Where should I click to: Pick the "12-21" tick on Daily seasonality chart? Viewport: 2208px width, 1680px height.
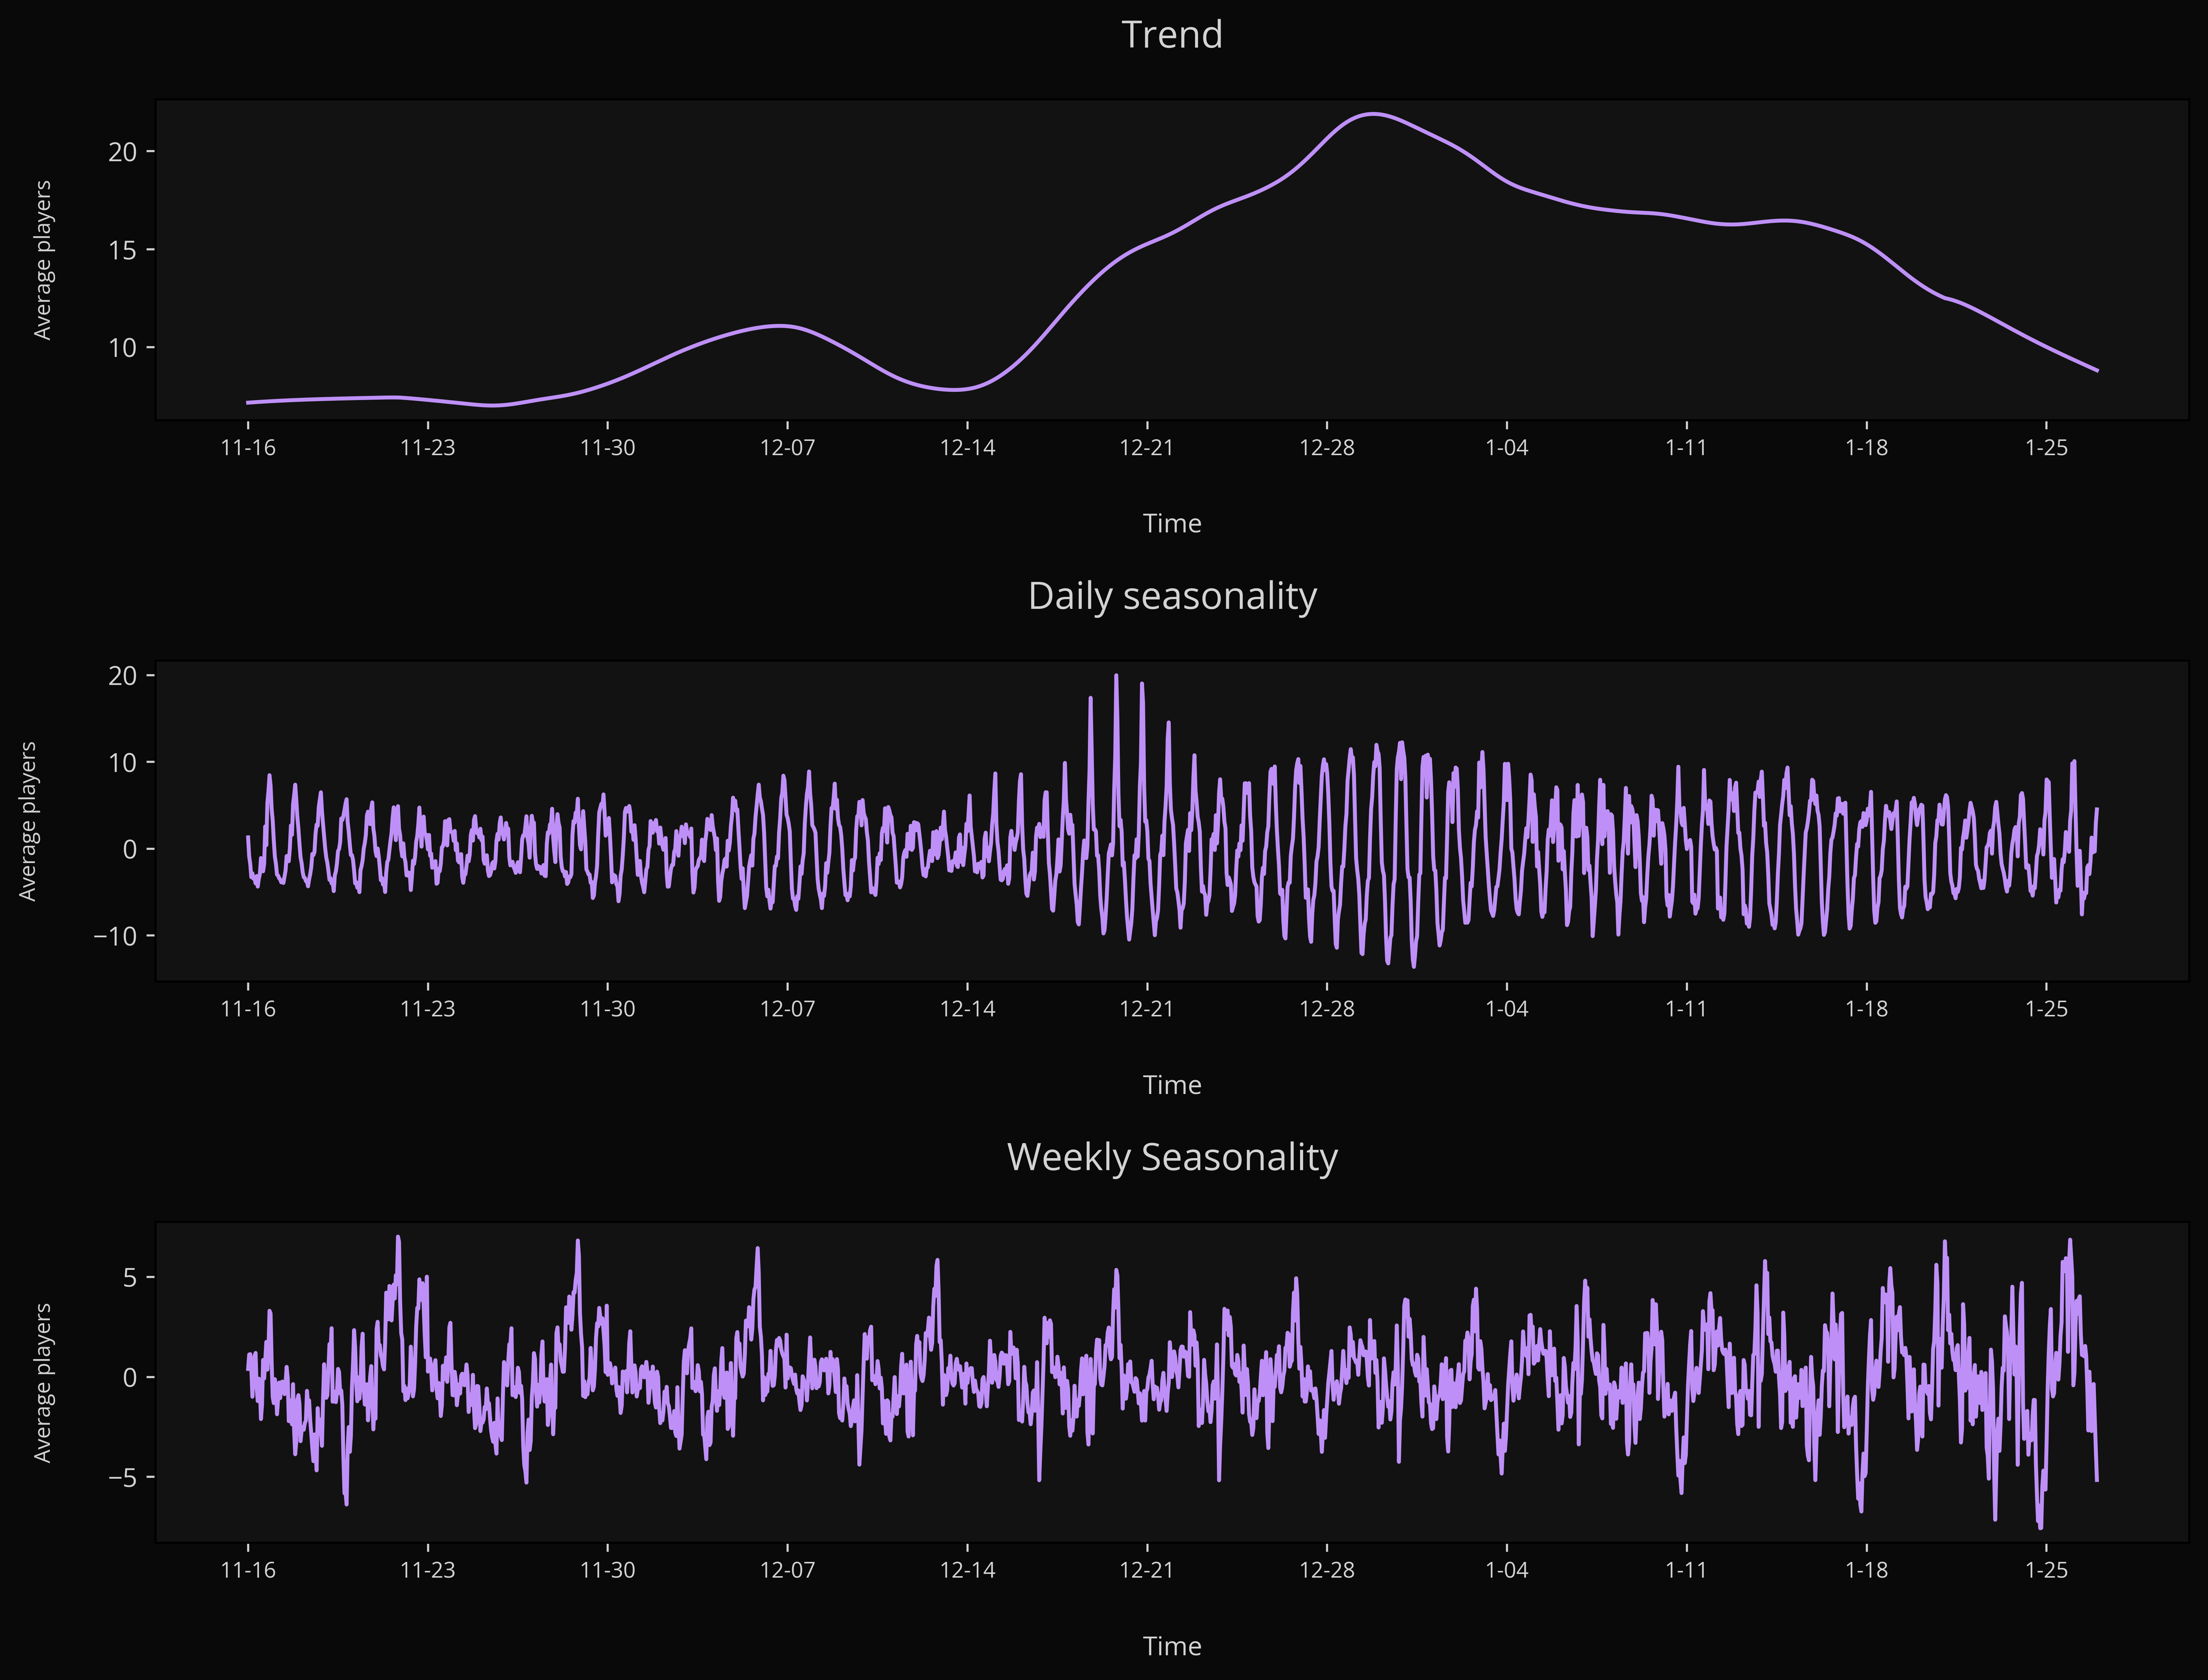point(1147,1009)
